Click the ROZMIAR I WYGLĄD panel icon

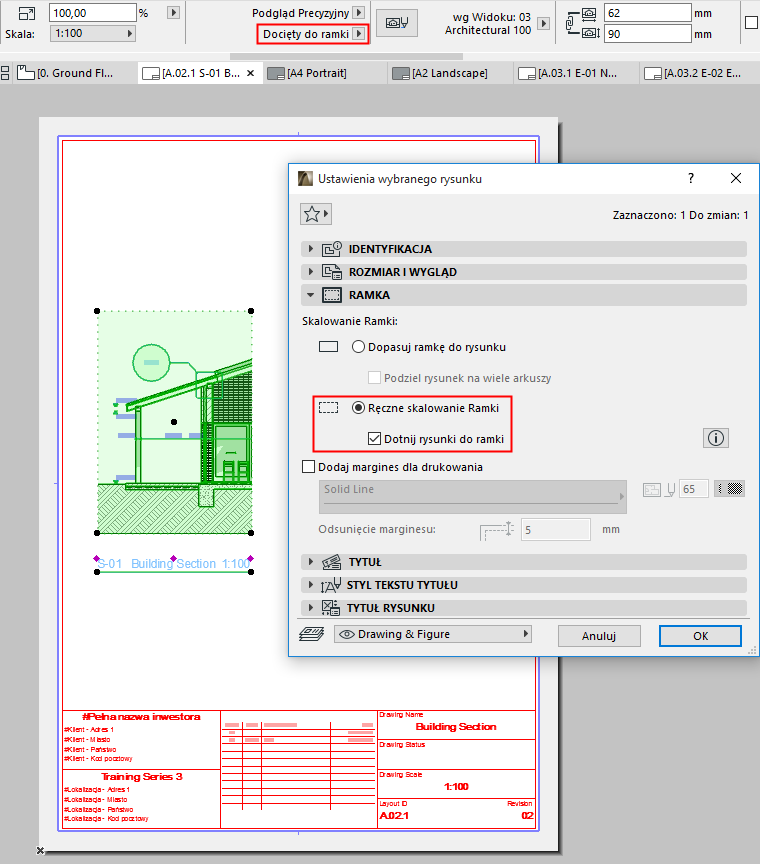tap(332, 272)
